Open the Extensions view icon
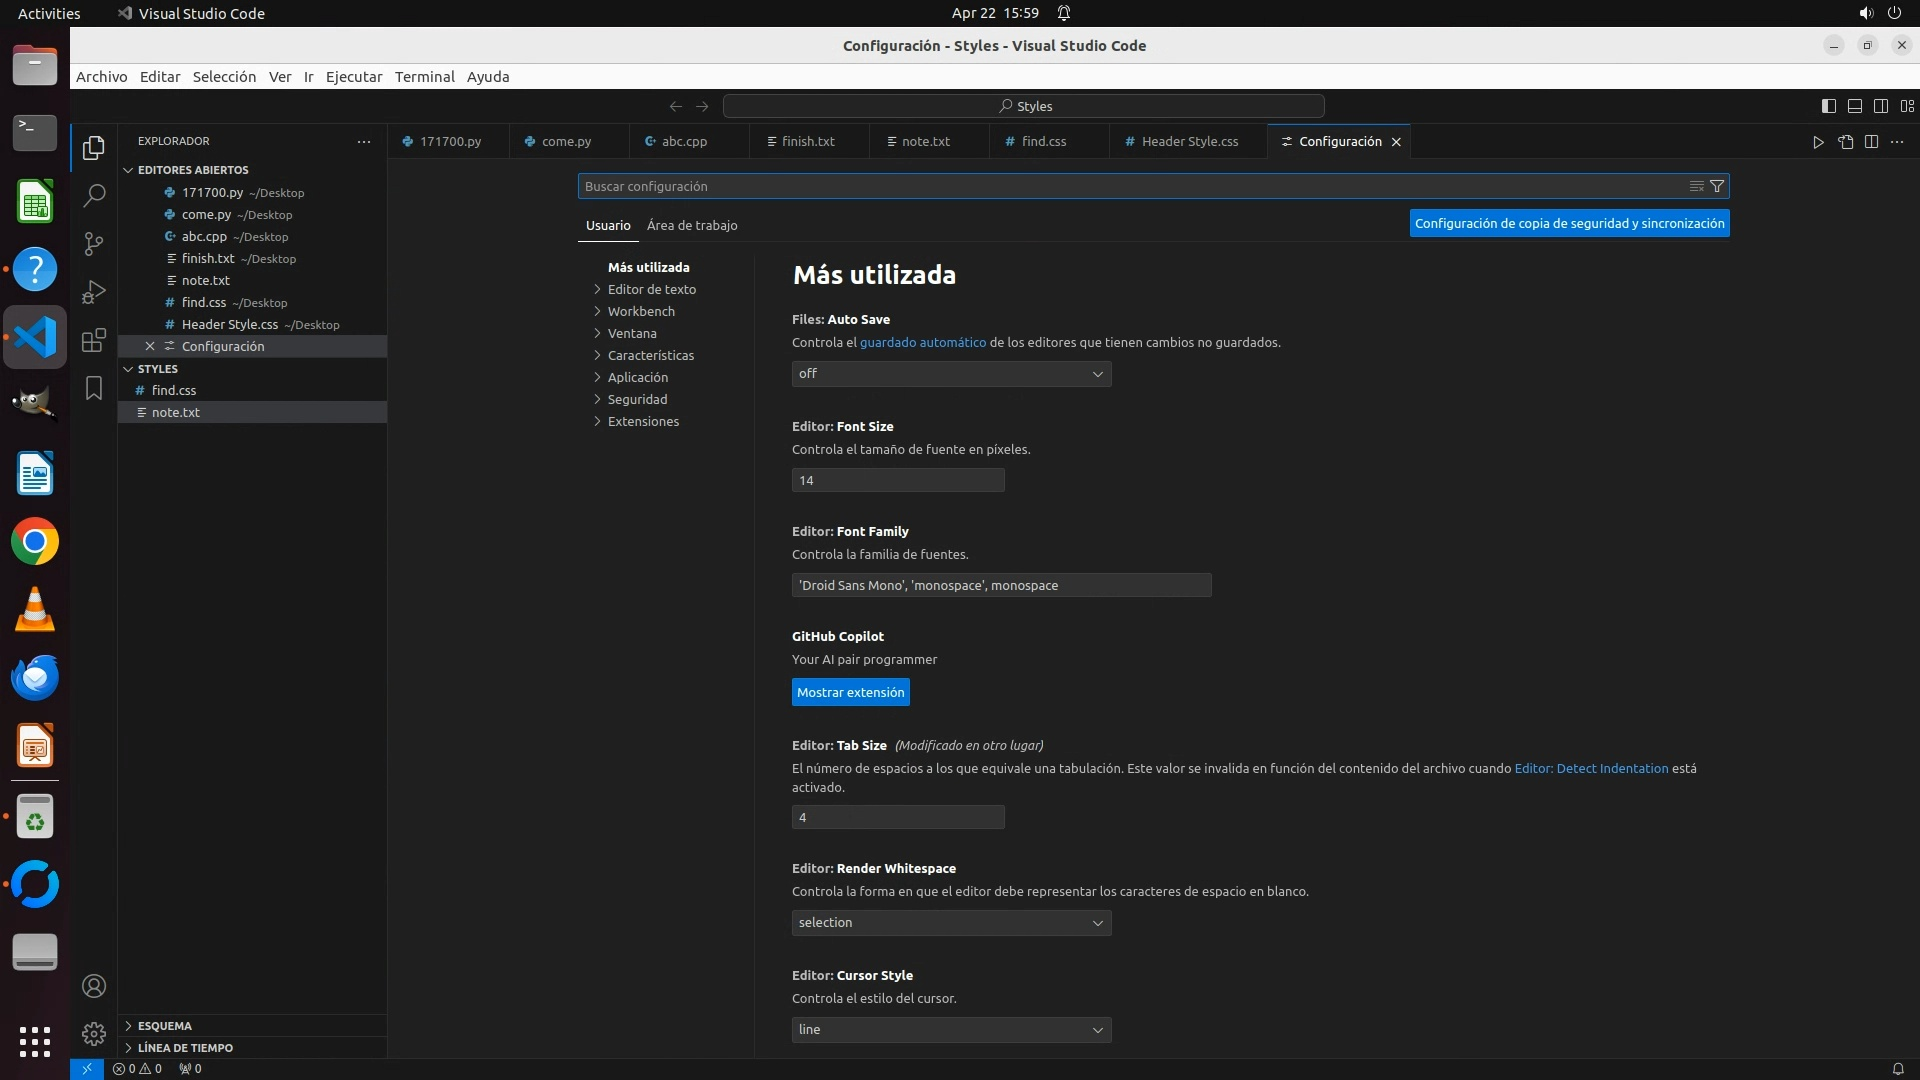The width and height of the screenshot is (1920, 1080). pos(94,340)
